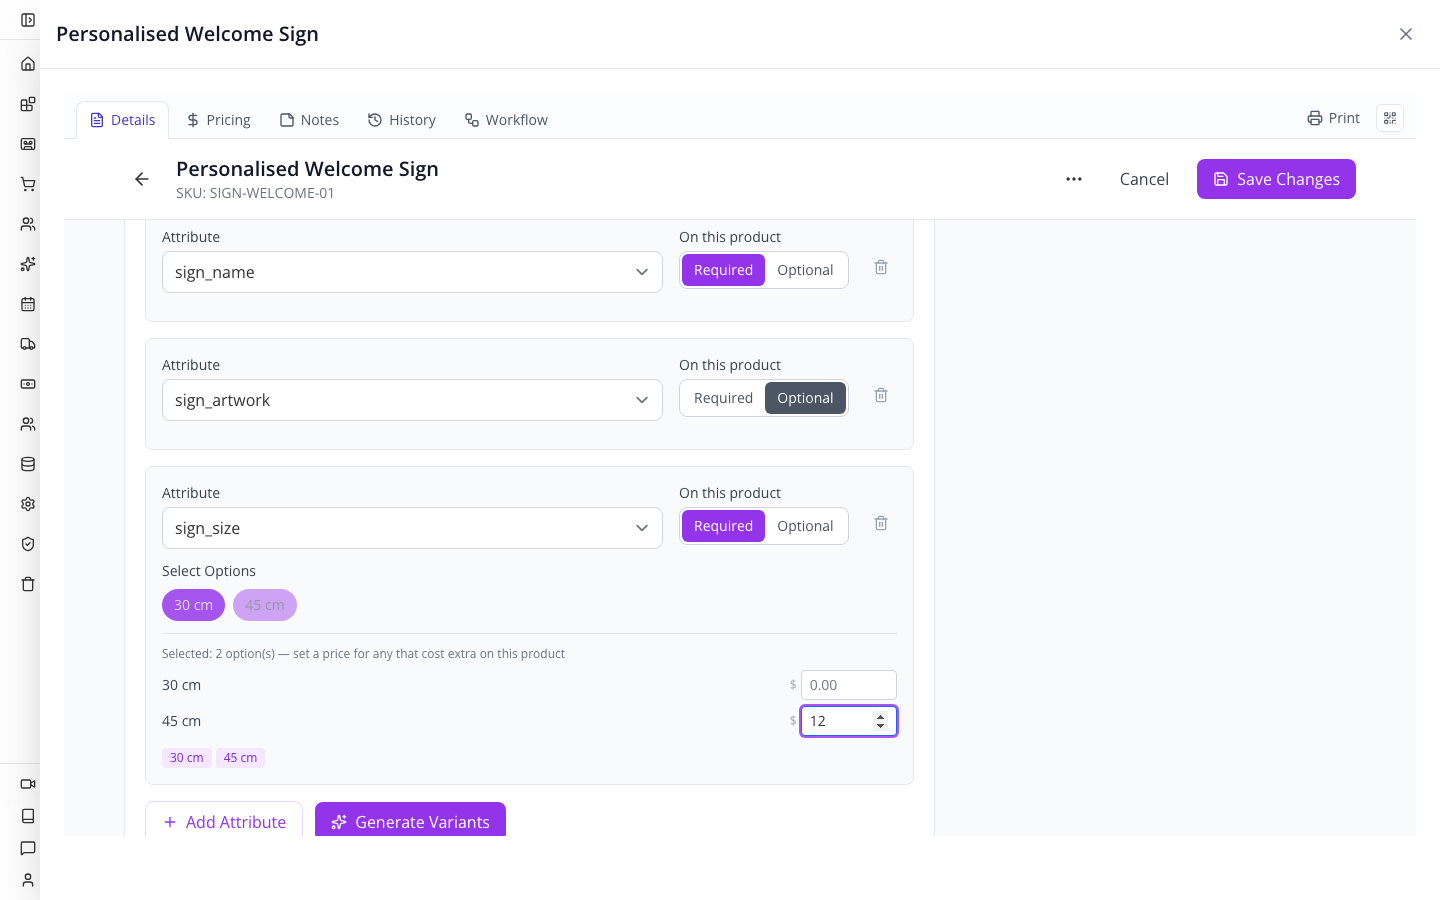Click the Generate Variants button

point(410,821)
